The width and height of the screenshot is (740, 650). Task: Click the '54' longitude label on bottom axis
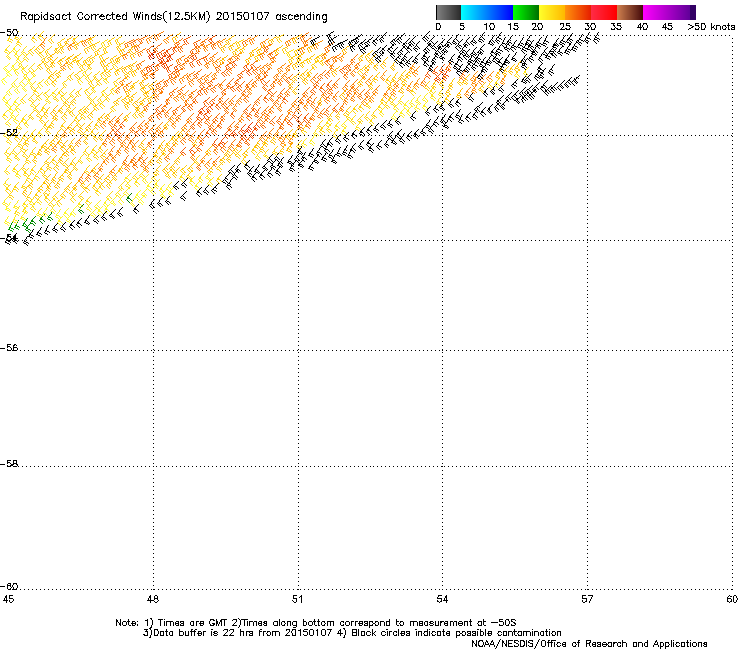(x=442, y=599)
